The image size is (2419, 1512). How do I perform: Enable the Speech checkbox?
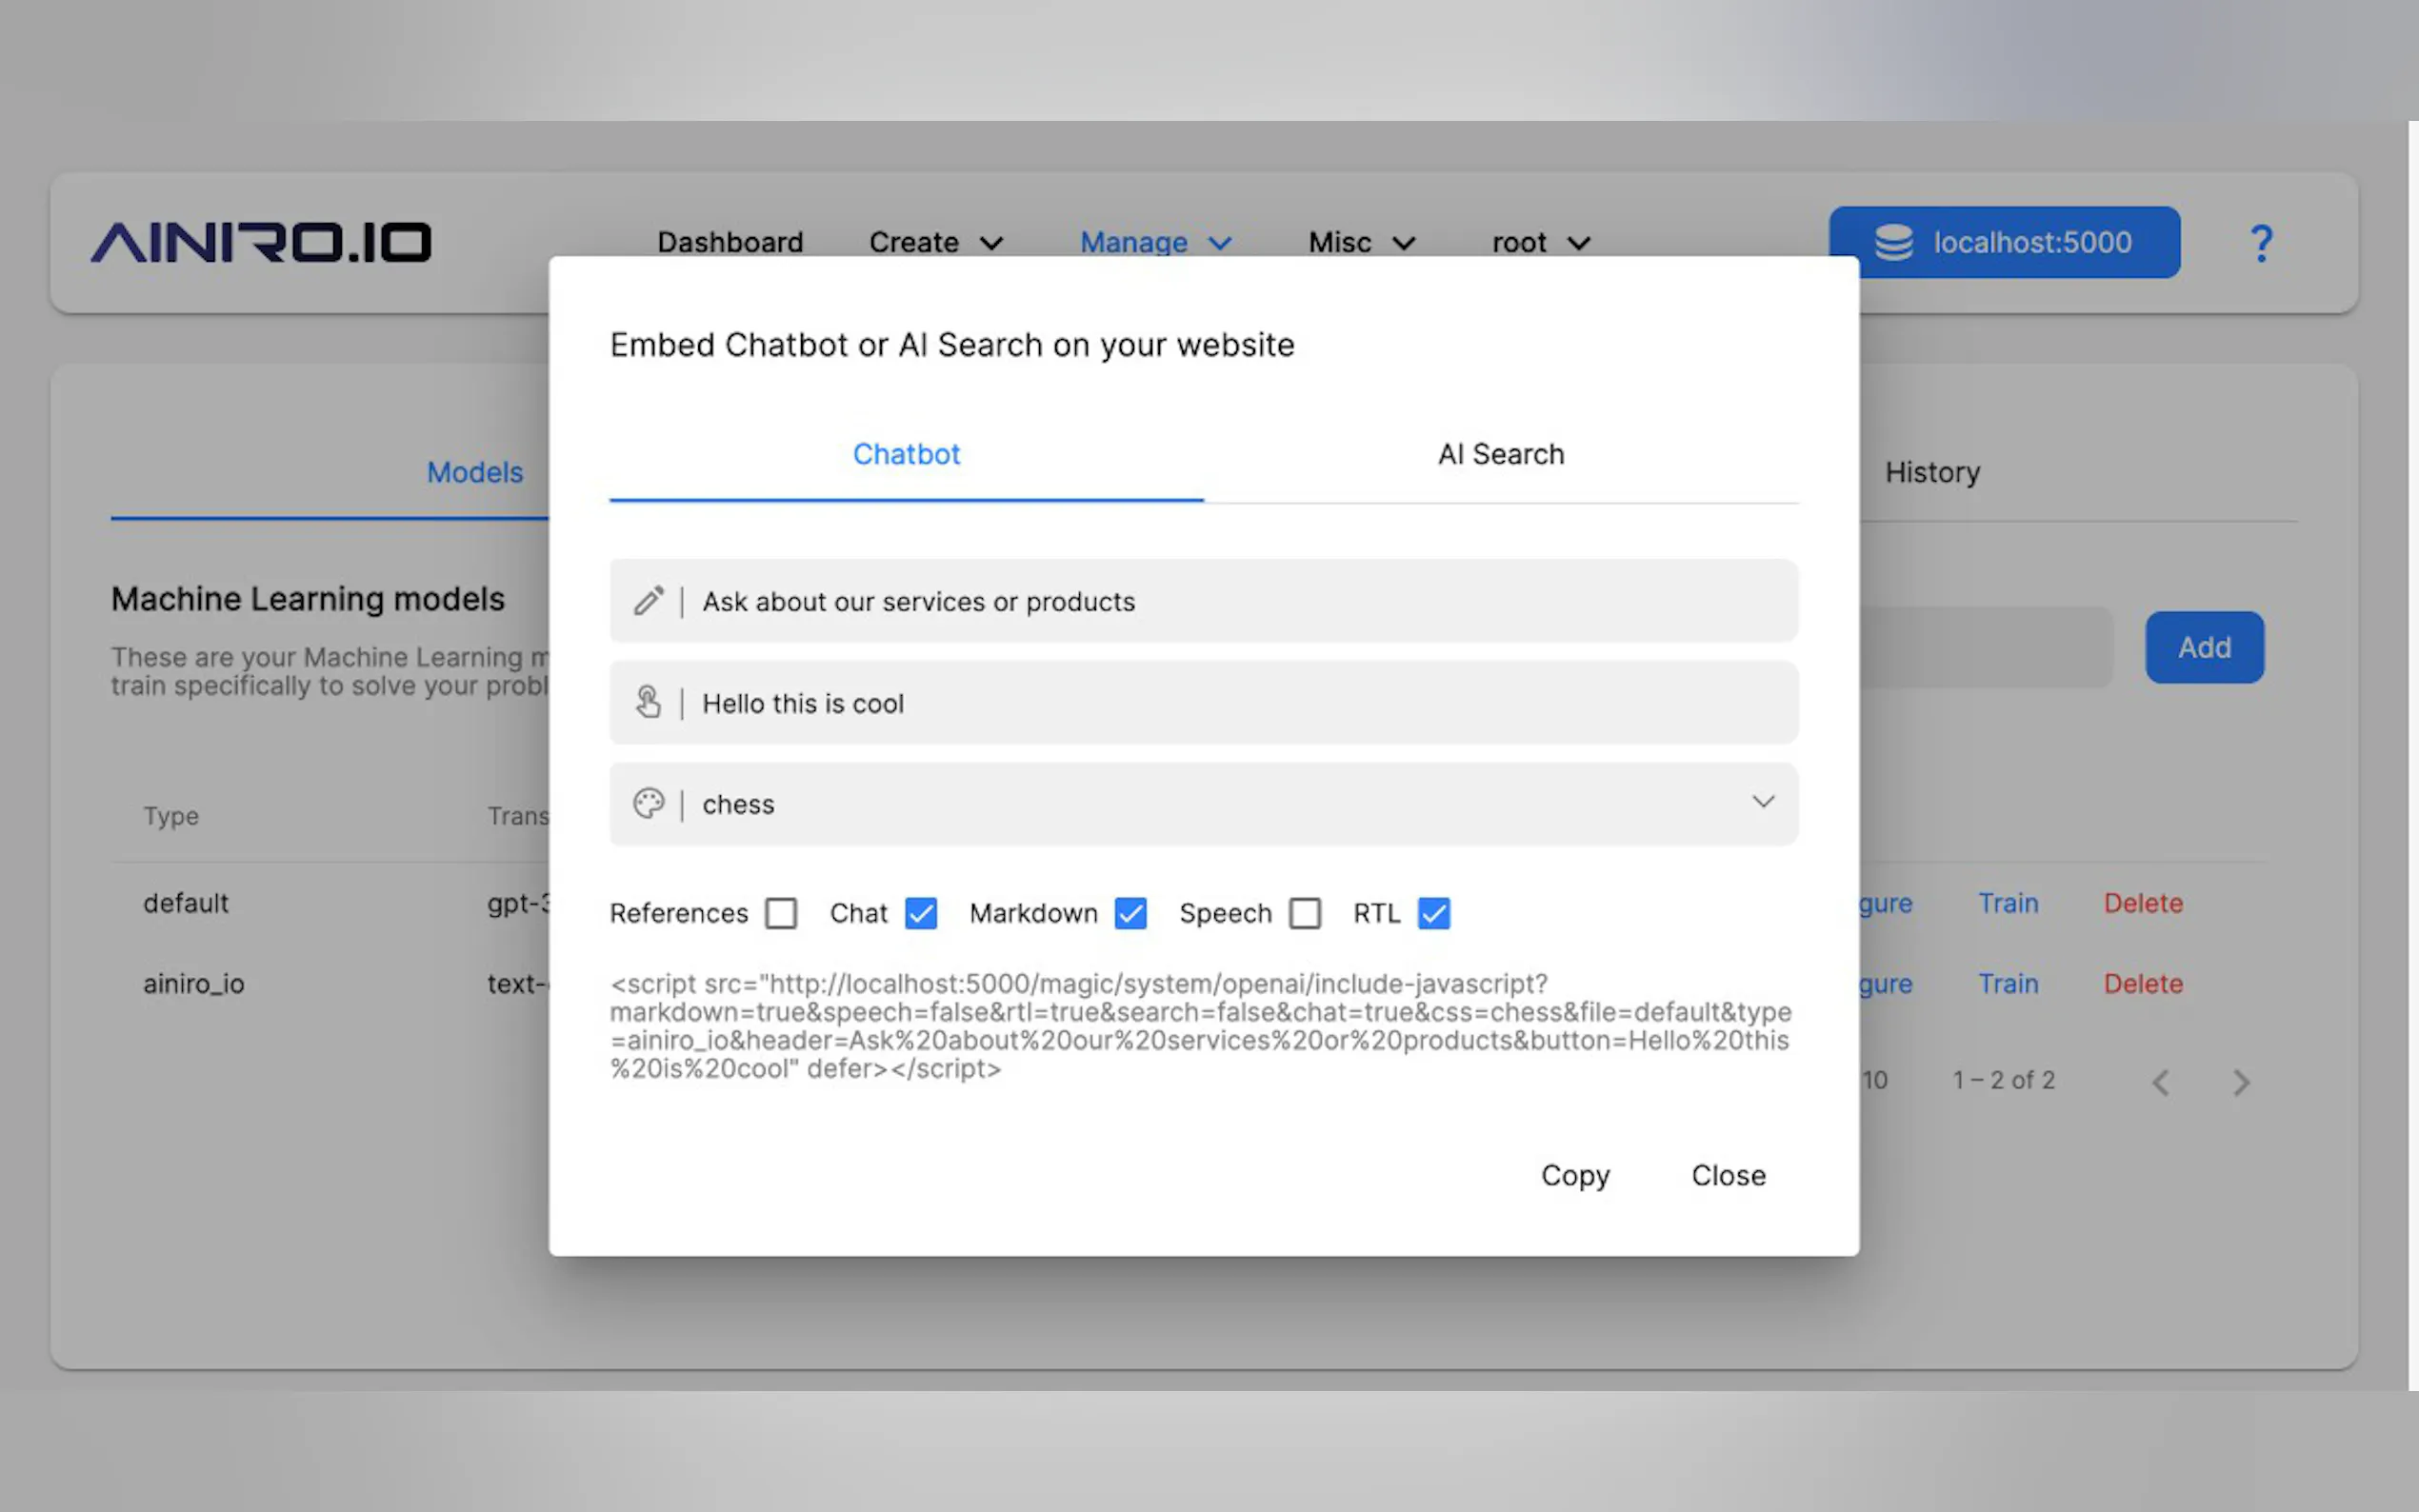[x=1304, y=913]
